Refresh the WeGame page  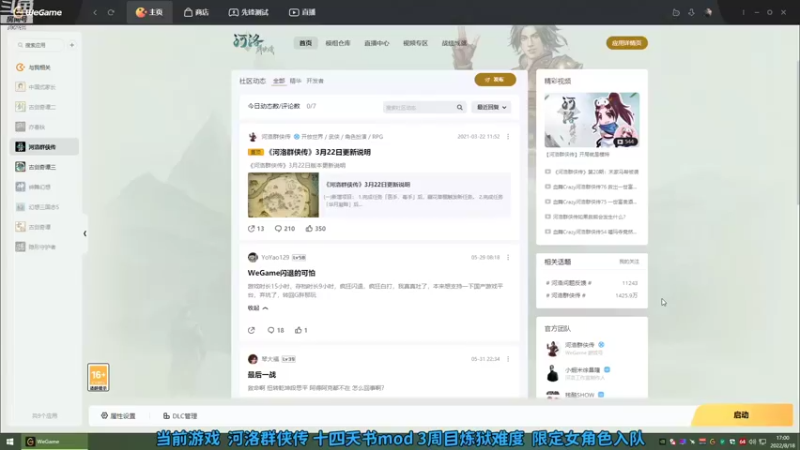pyautogui.click(x=111, y=12)
